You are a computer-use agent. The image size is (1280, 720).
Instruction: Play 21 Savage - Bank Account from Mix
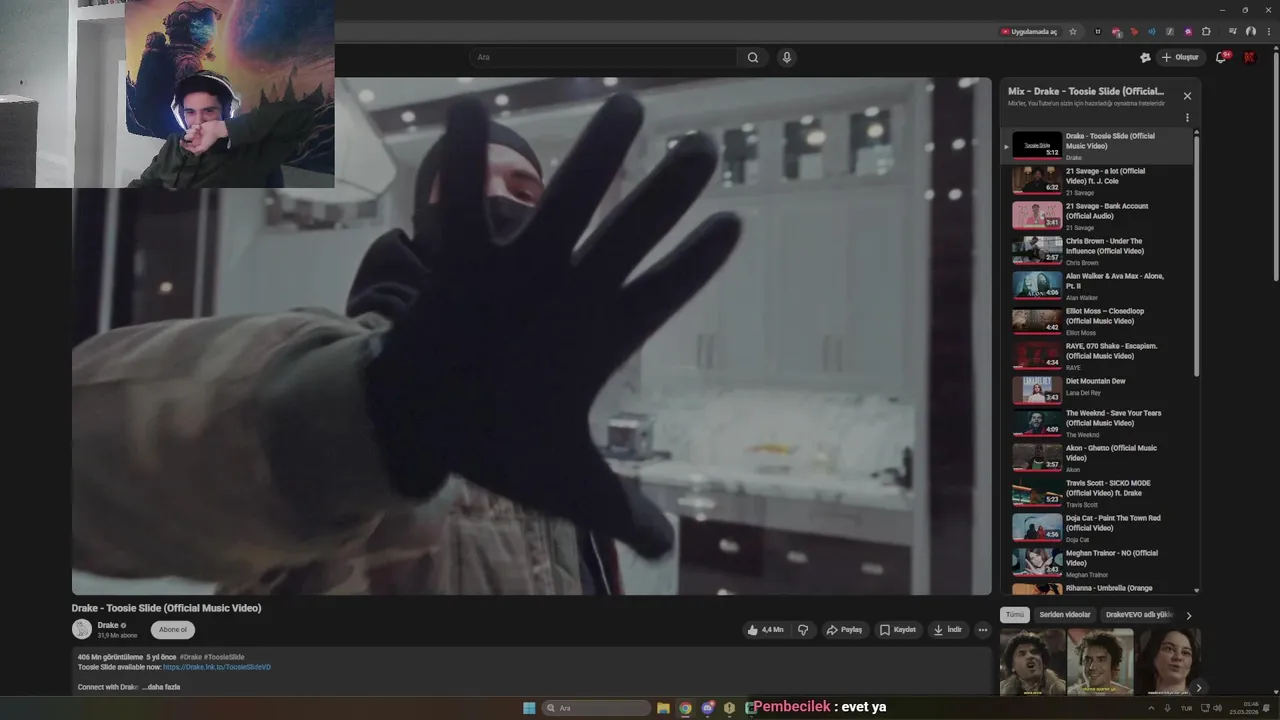coord(1097,216)
